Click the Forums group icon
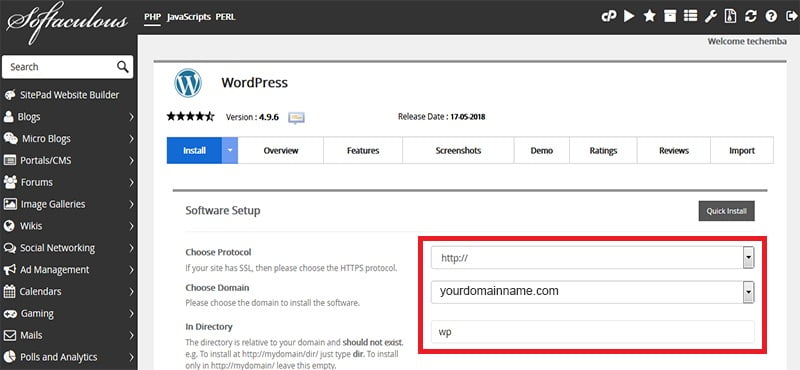The height and width of the screenshot is (370, 800). tap(10, 182)
